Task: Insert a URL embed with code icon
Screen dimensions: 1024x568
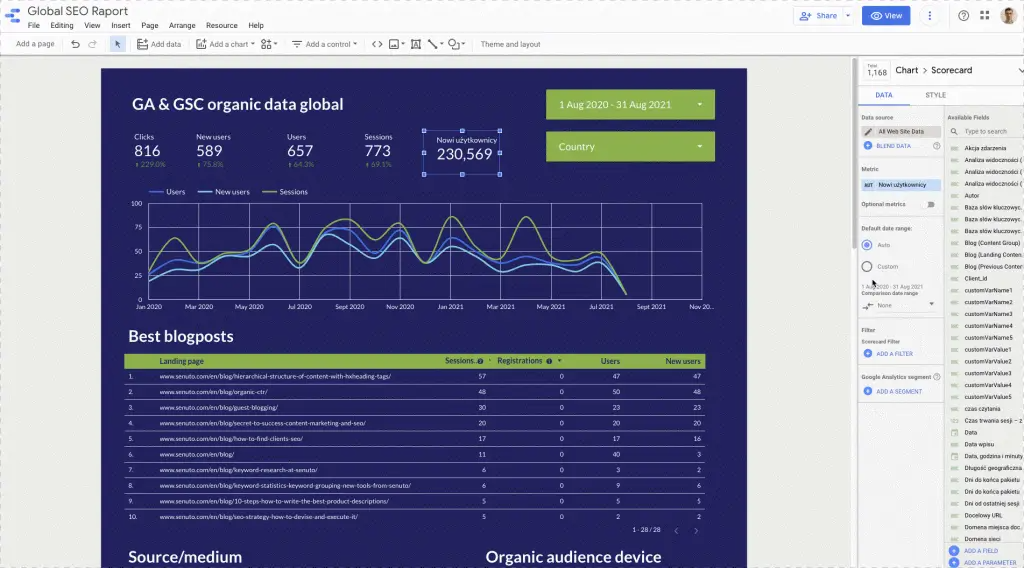Action: 377,44
